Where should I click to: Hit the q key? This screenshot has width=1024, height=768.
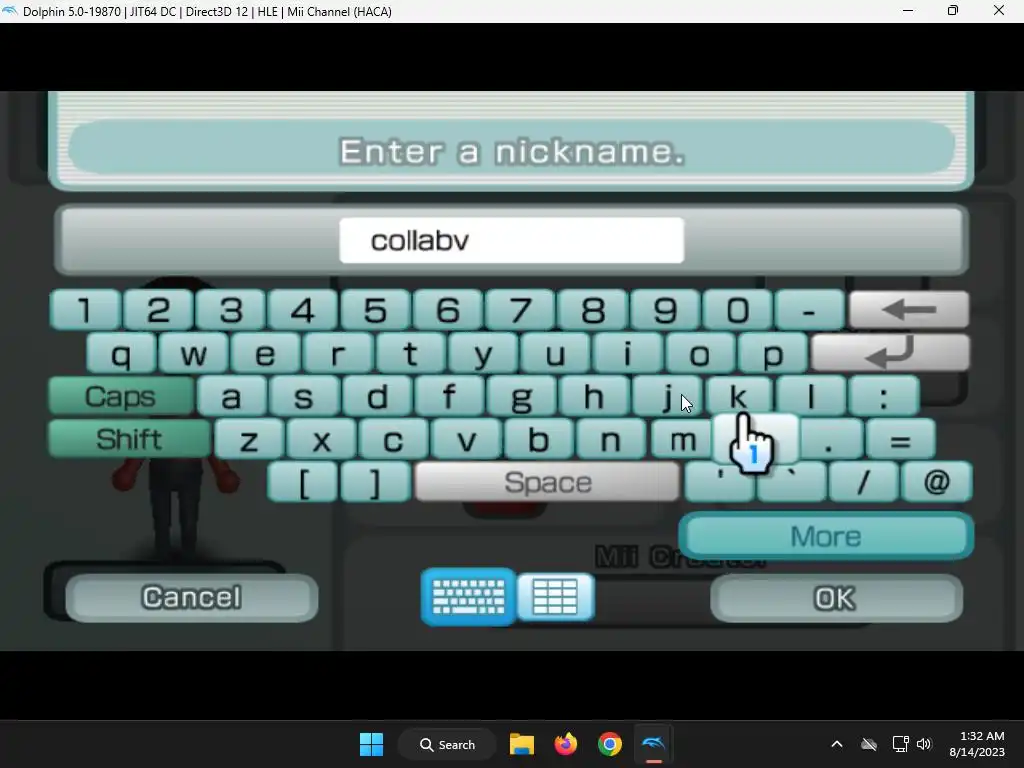pyautogui.click(x=121, y=353)
